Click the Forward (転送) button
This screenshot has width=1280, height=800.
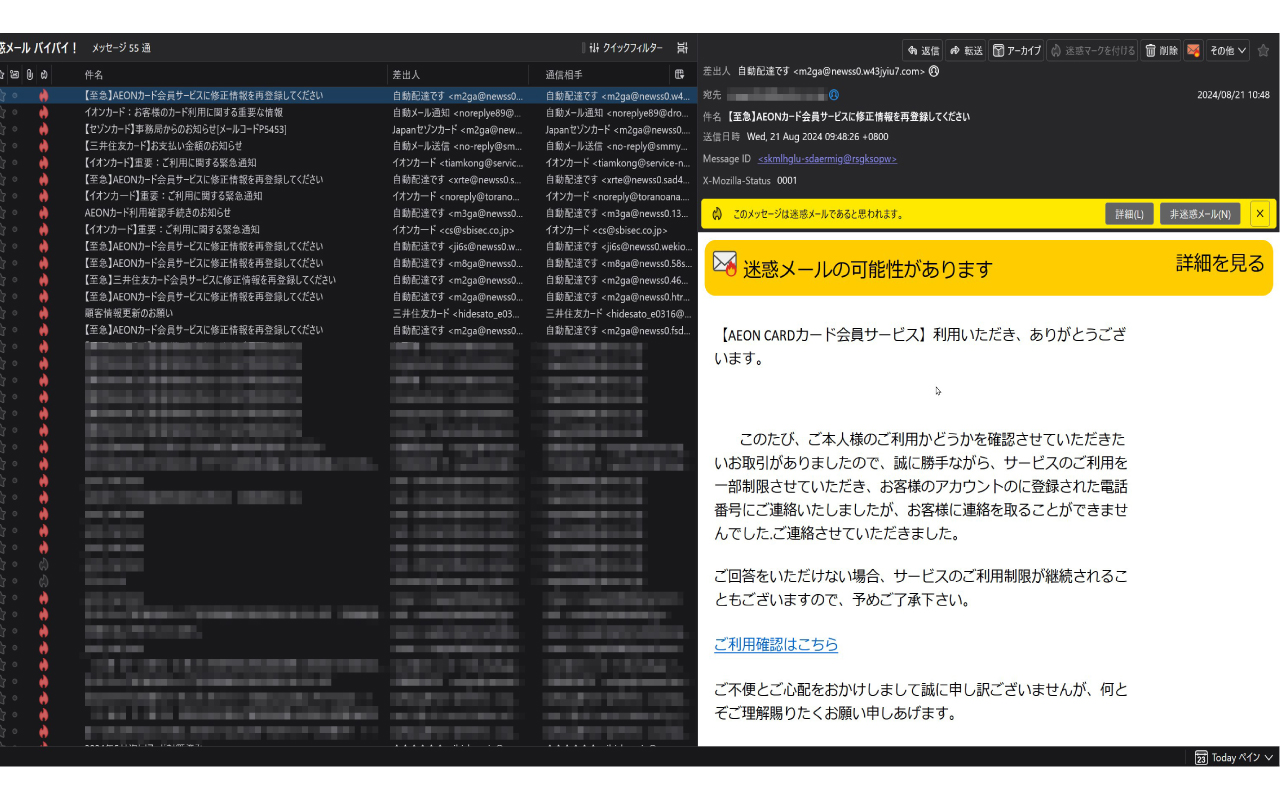point(966,50)
